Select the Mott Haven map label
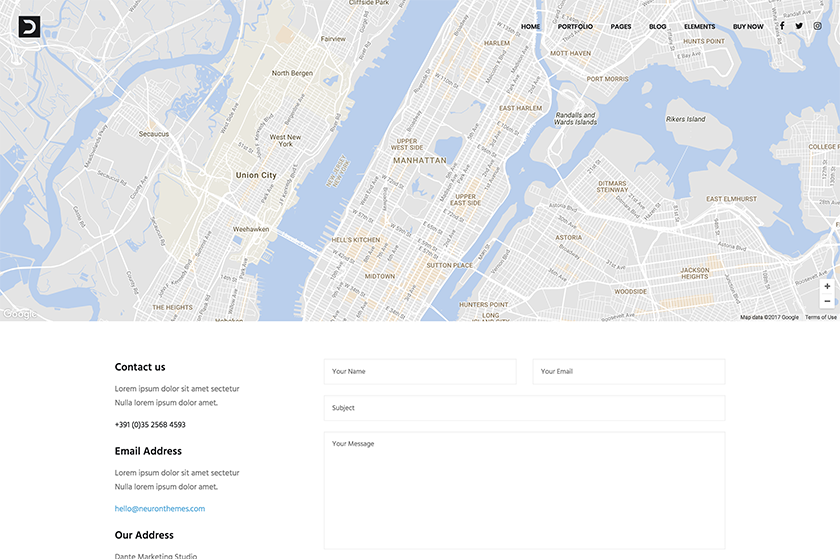Viewport: 840px width, 559px height. pos(571,54)
